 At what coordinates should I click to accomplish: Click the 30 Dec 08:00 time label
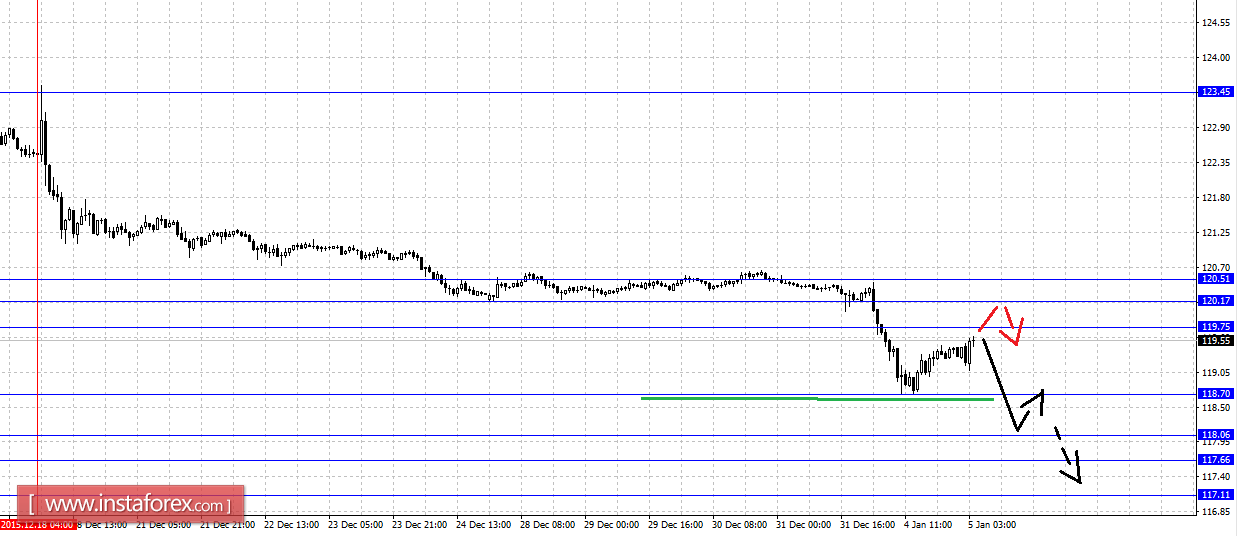(x=740, y=524)
